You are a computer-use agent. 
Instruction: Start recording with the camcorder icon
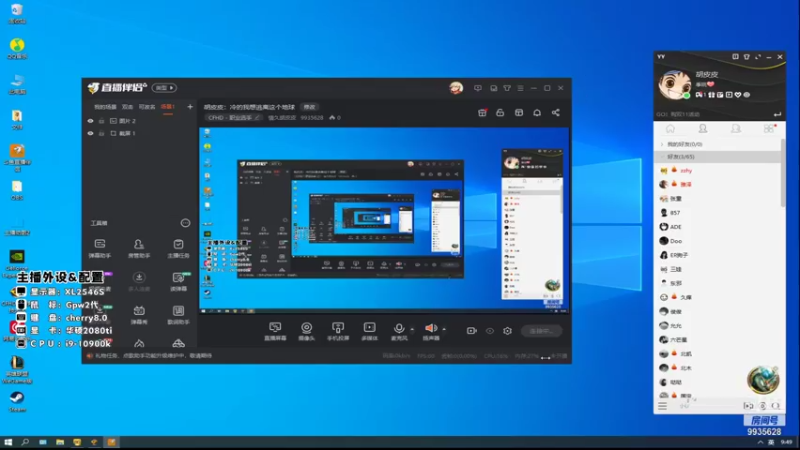click(471, 331)
